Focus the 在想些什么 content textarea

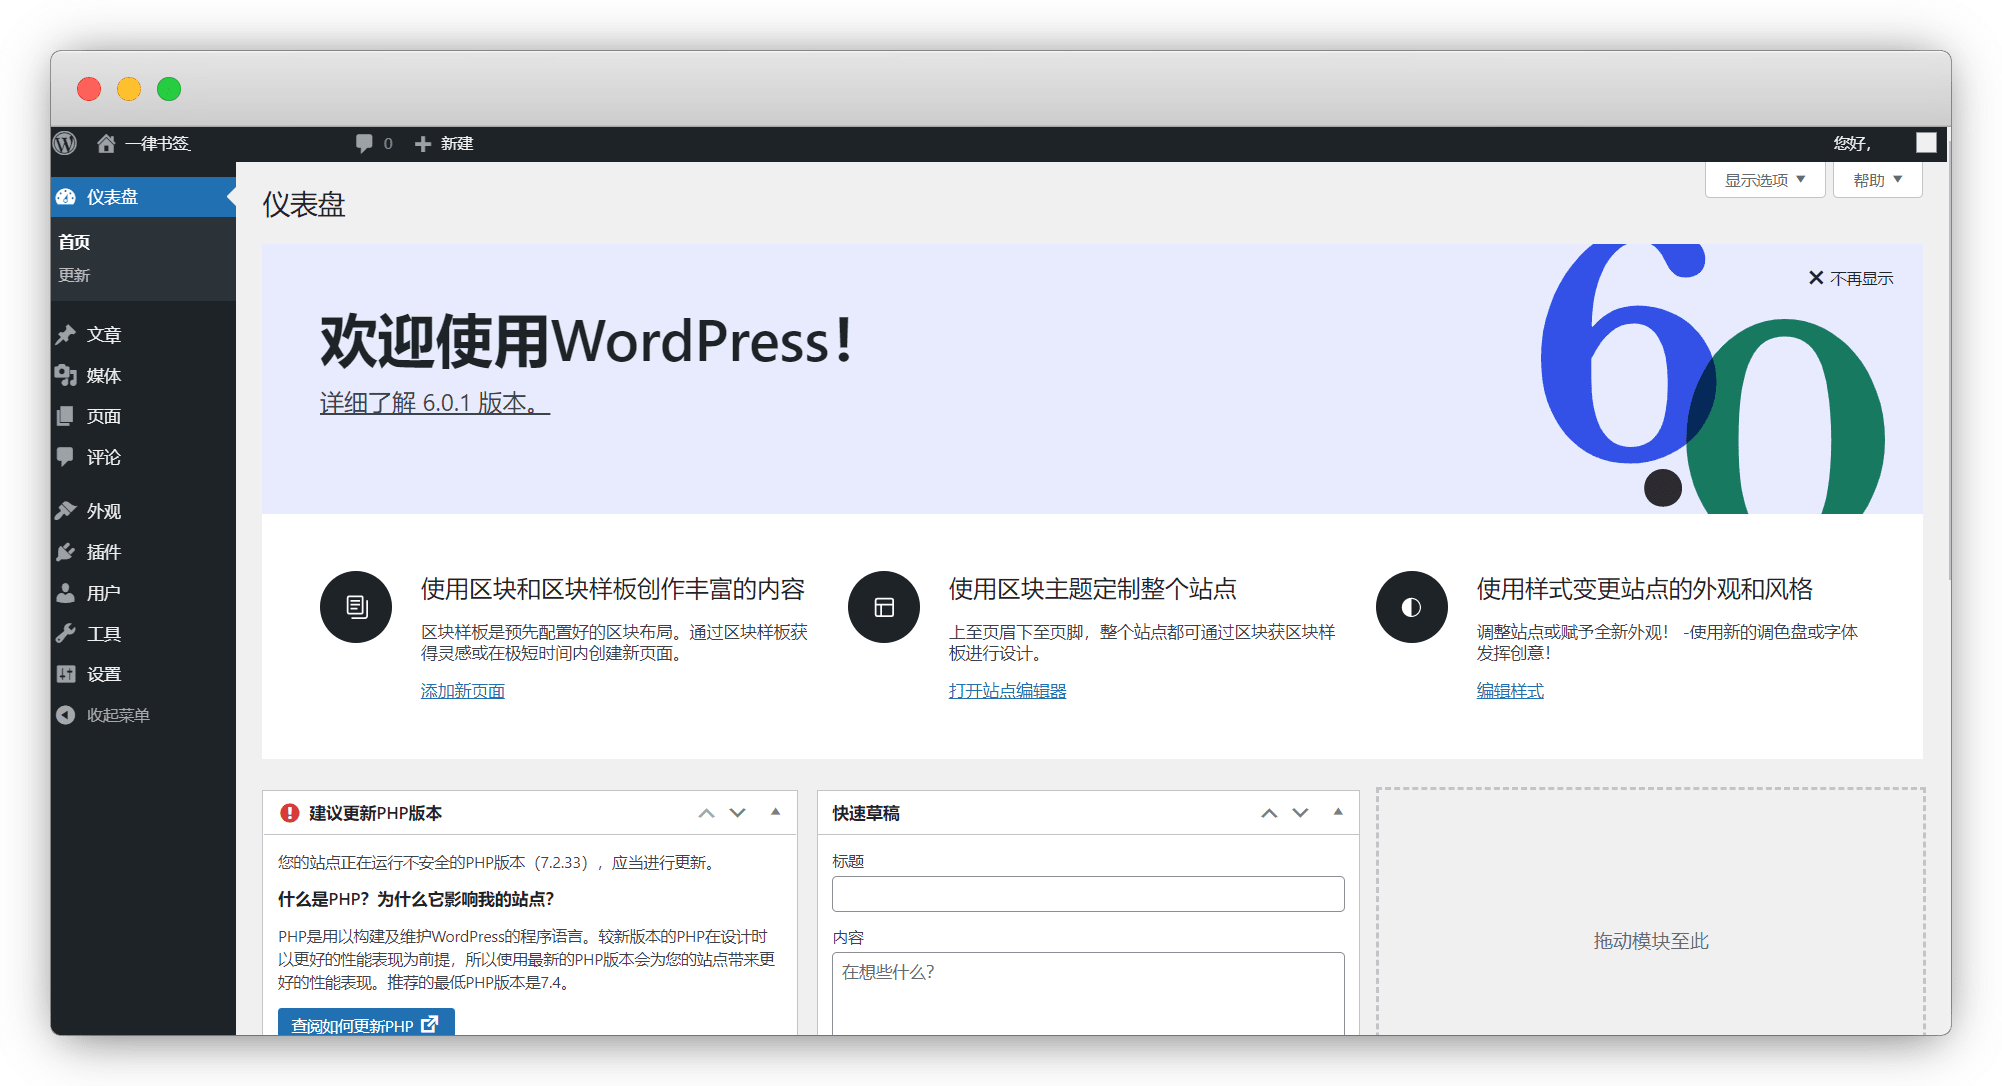coord(1088,993)
